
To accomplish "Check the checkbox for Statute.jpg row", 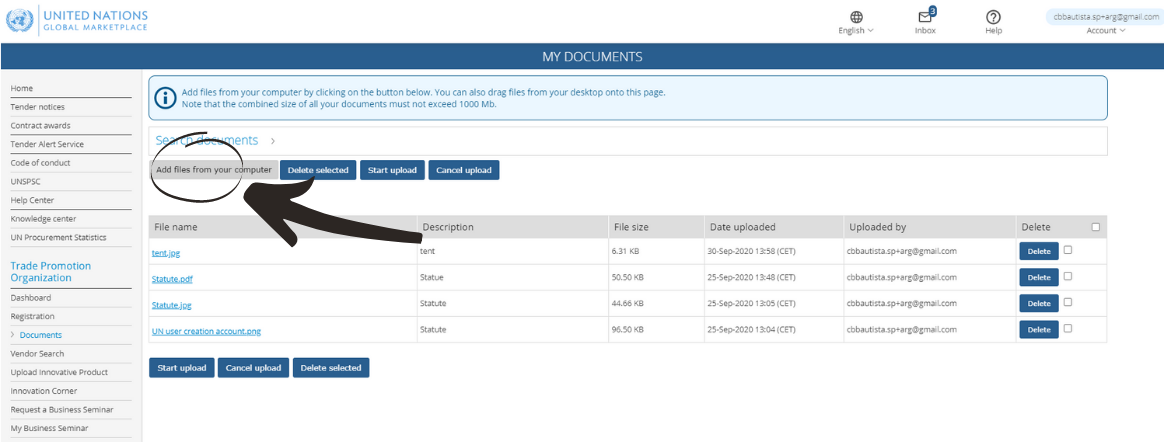I will point(1067,302).
